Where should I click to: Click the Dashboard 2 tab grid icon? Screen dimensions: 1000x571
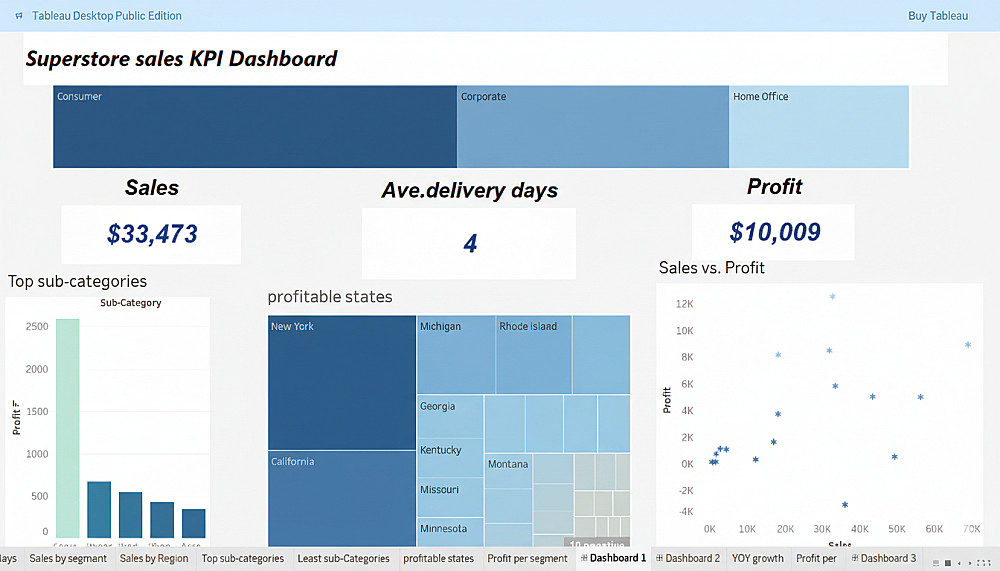[x=659, y=558]
